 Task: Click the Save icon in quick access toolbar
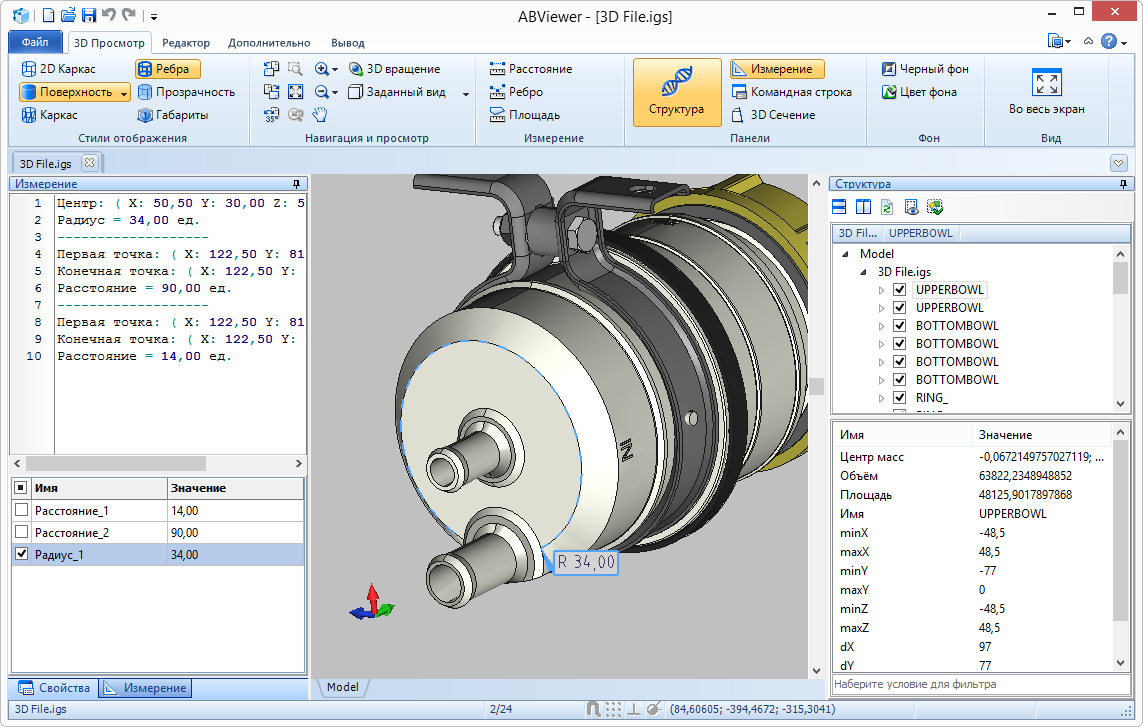tap(88, 15)
